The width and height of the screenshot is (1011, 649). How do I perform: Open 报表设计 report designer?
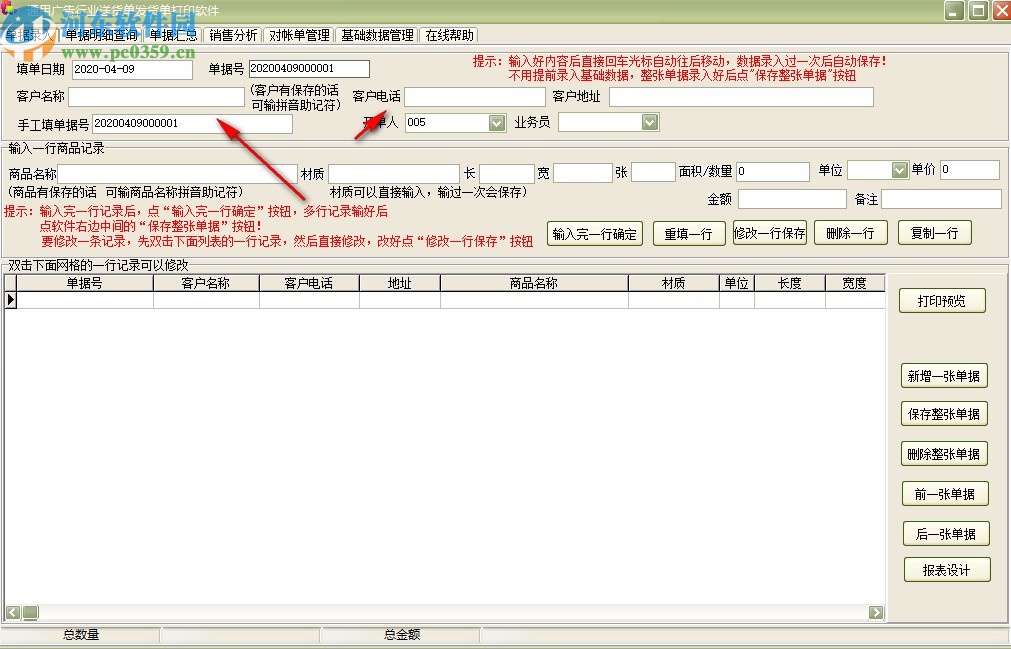click(x=947, y=570)
